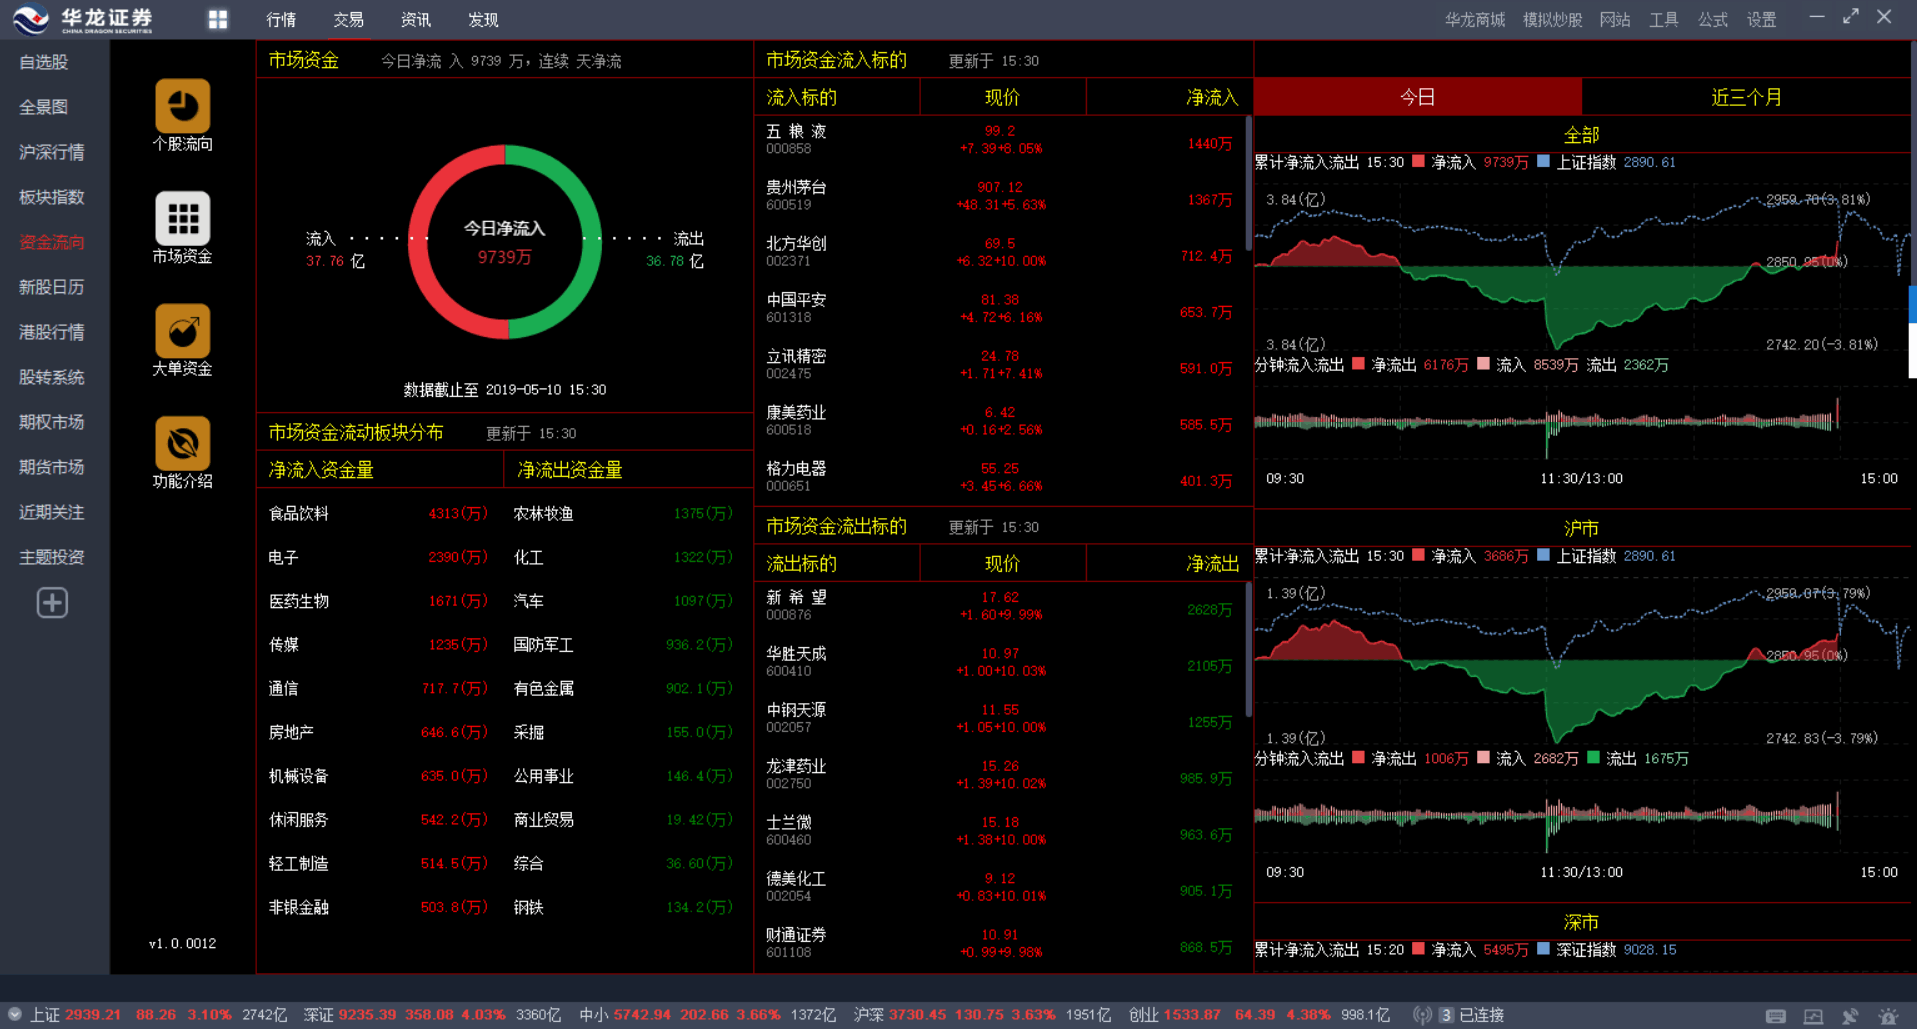Go to 近期关注 in sidebar

[52, 512]
